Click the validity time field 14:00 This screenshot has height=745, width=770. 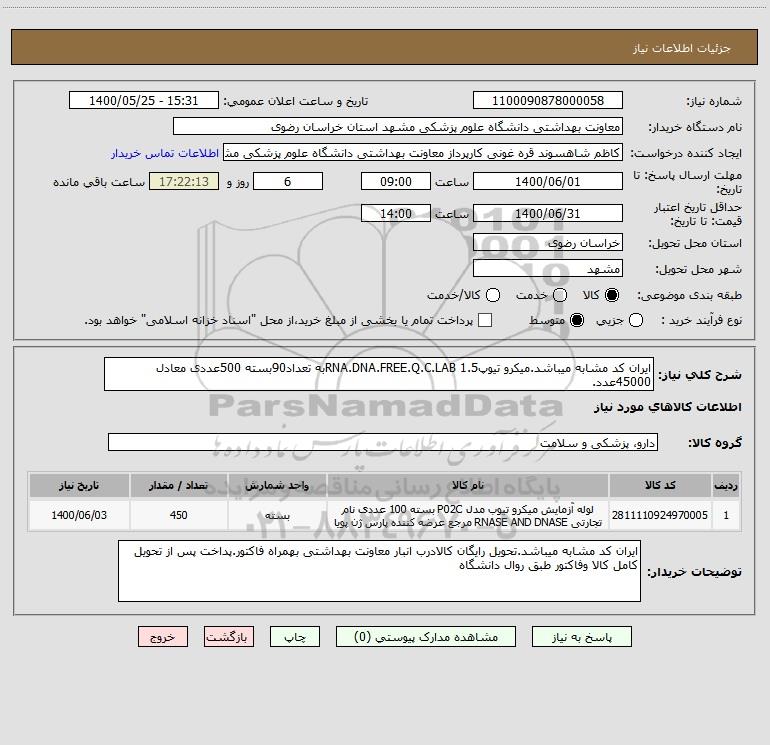(x=396, y=214)
